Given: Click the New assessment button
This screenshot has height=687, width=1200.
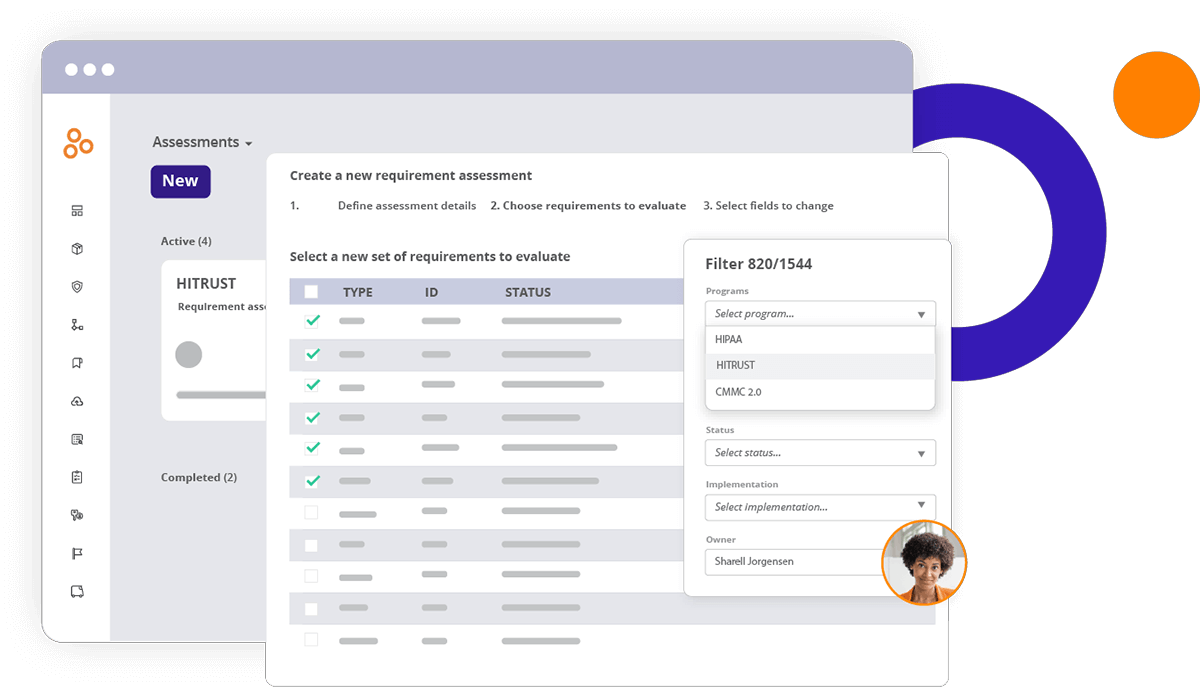Looking at the screenshot, I should click(180, 181).
